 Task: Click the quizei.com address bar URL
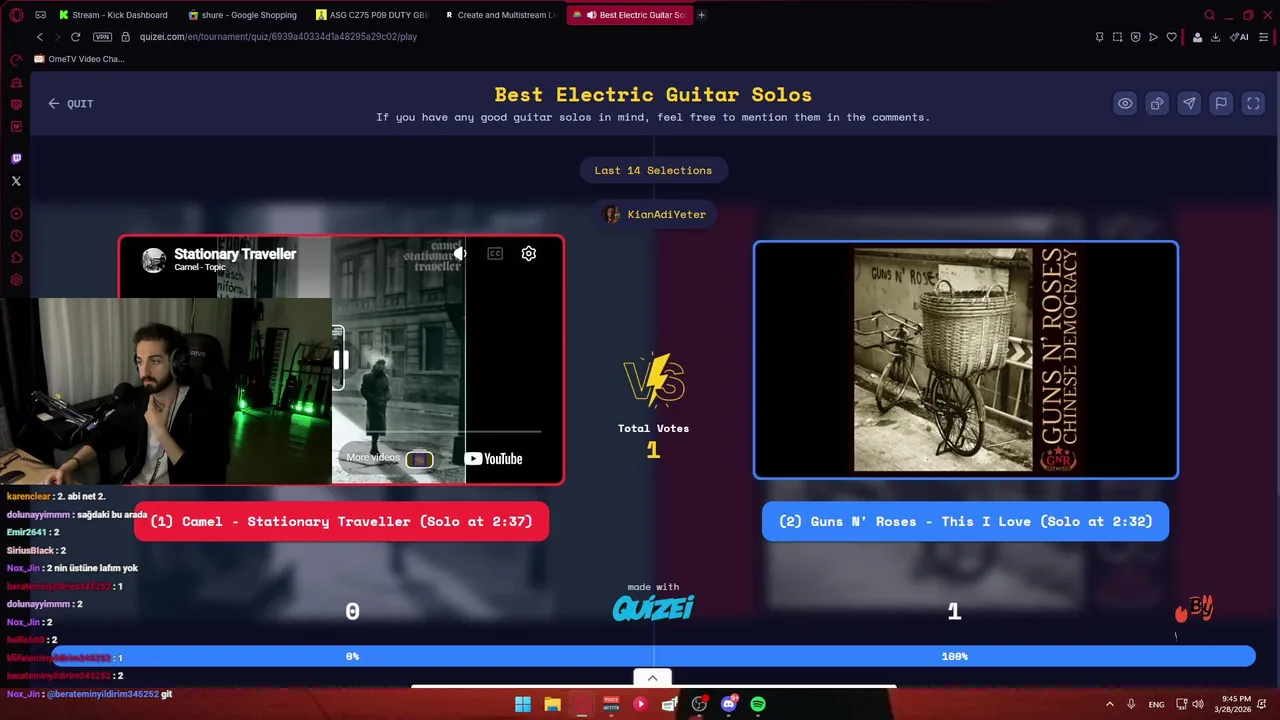[278, 37]
